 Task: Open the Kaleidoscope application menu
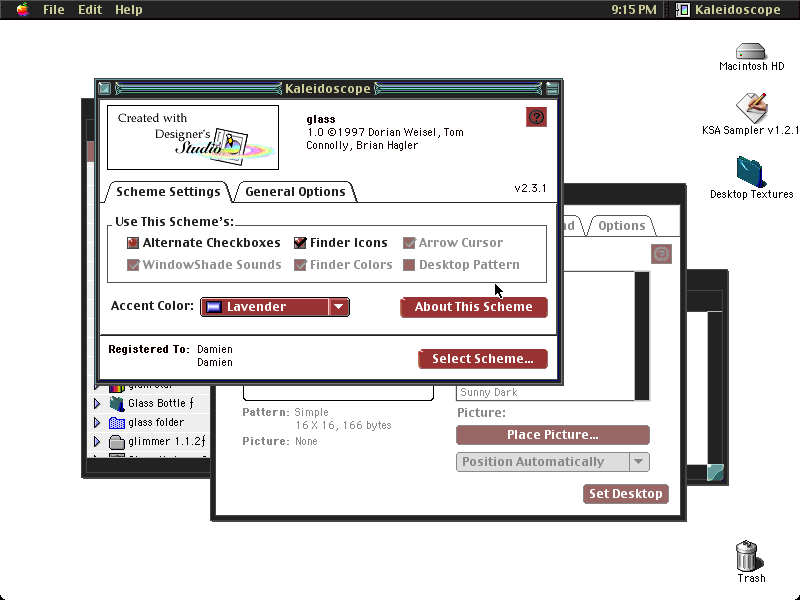pyautogui.click(x=729, y=10)
